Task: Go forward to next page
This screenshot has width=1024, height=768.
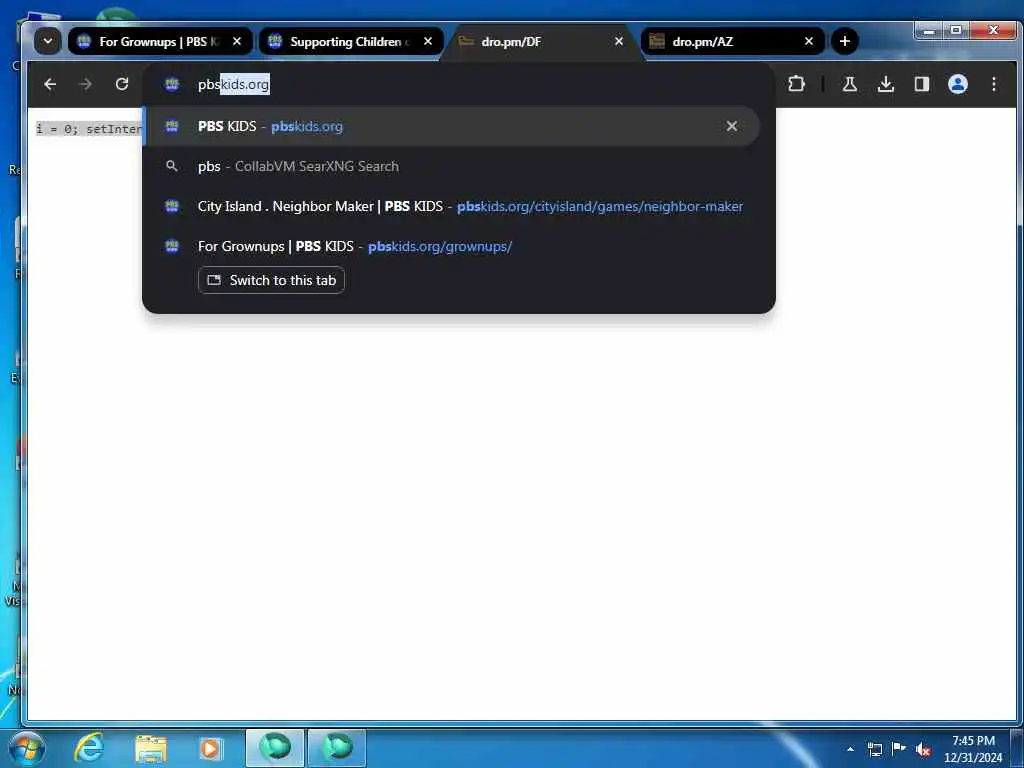Action: point(86,84)
